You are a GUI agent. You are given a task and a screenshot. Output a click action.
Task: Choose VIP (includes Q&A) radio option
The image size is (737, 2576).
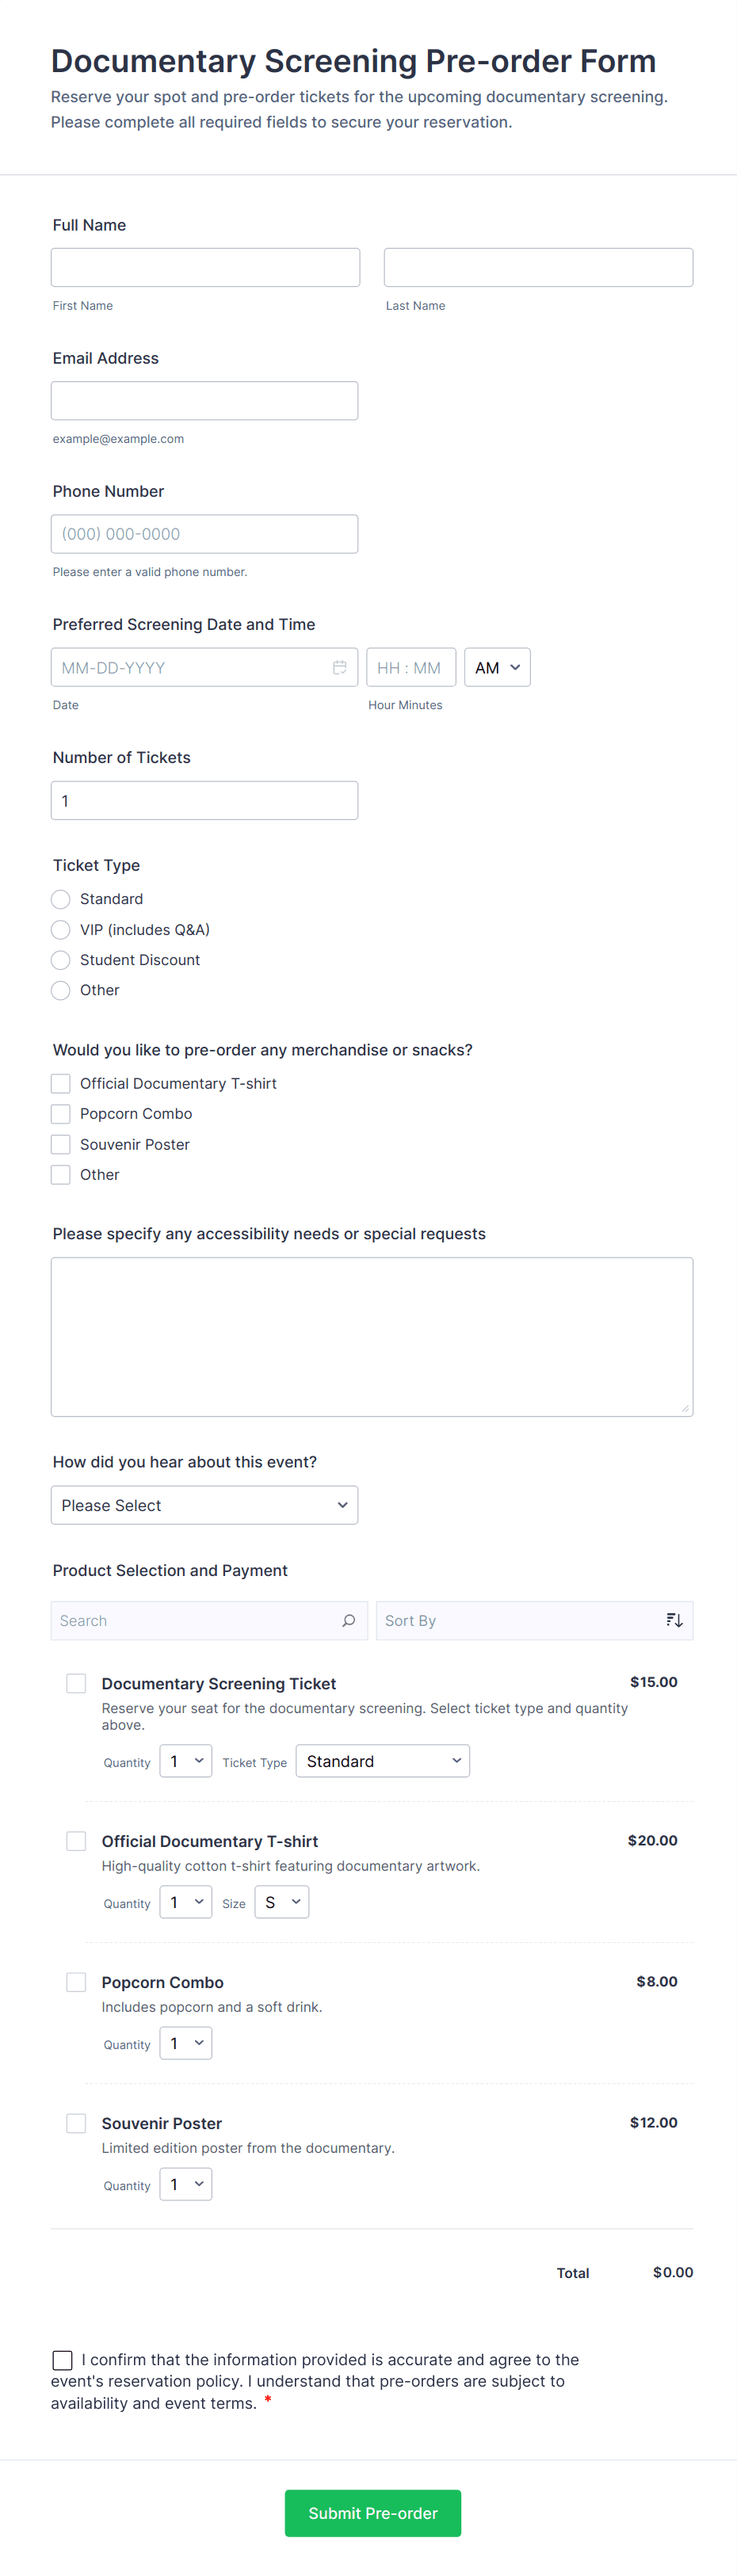pos(61,929)
